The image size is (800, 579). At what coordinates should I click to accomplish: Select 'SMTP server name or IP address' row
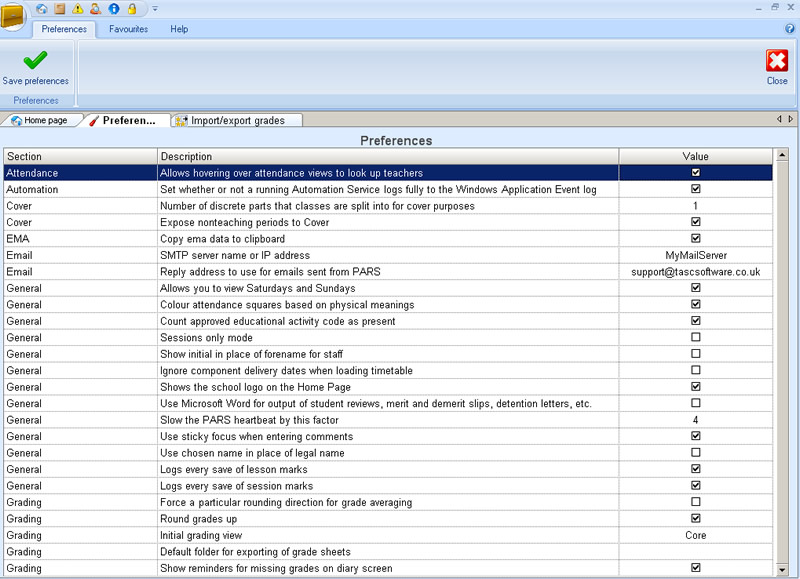[x=388, y=255]
